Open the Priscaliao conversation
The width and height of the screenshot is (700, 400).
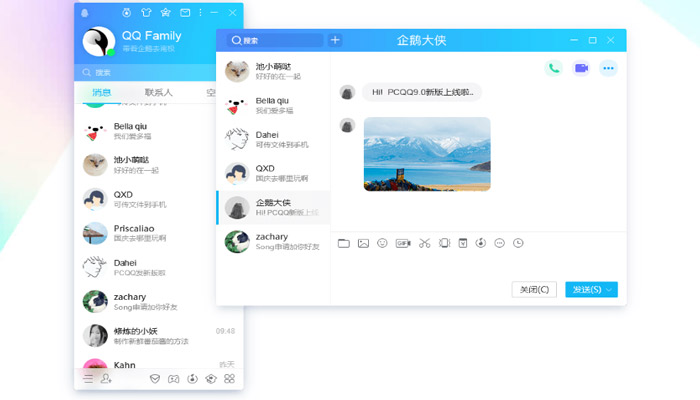click(x=145, y=233)
